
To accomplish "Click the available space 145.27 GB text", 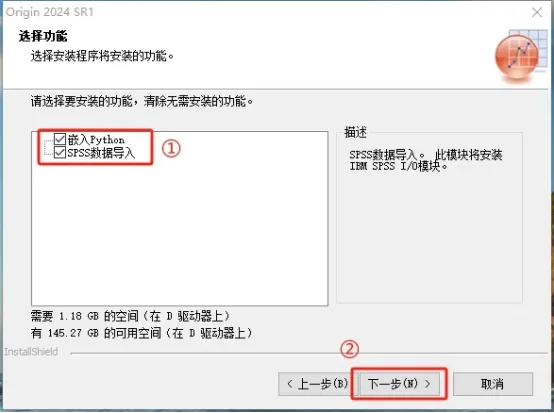I will pyautogui.click(x=141, y=333).
